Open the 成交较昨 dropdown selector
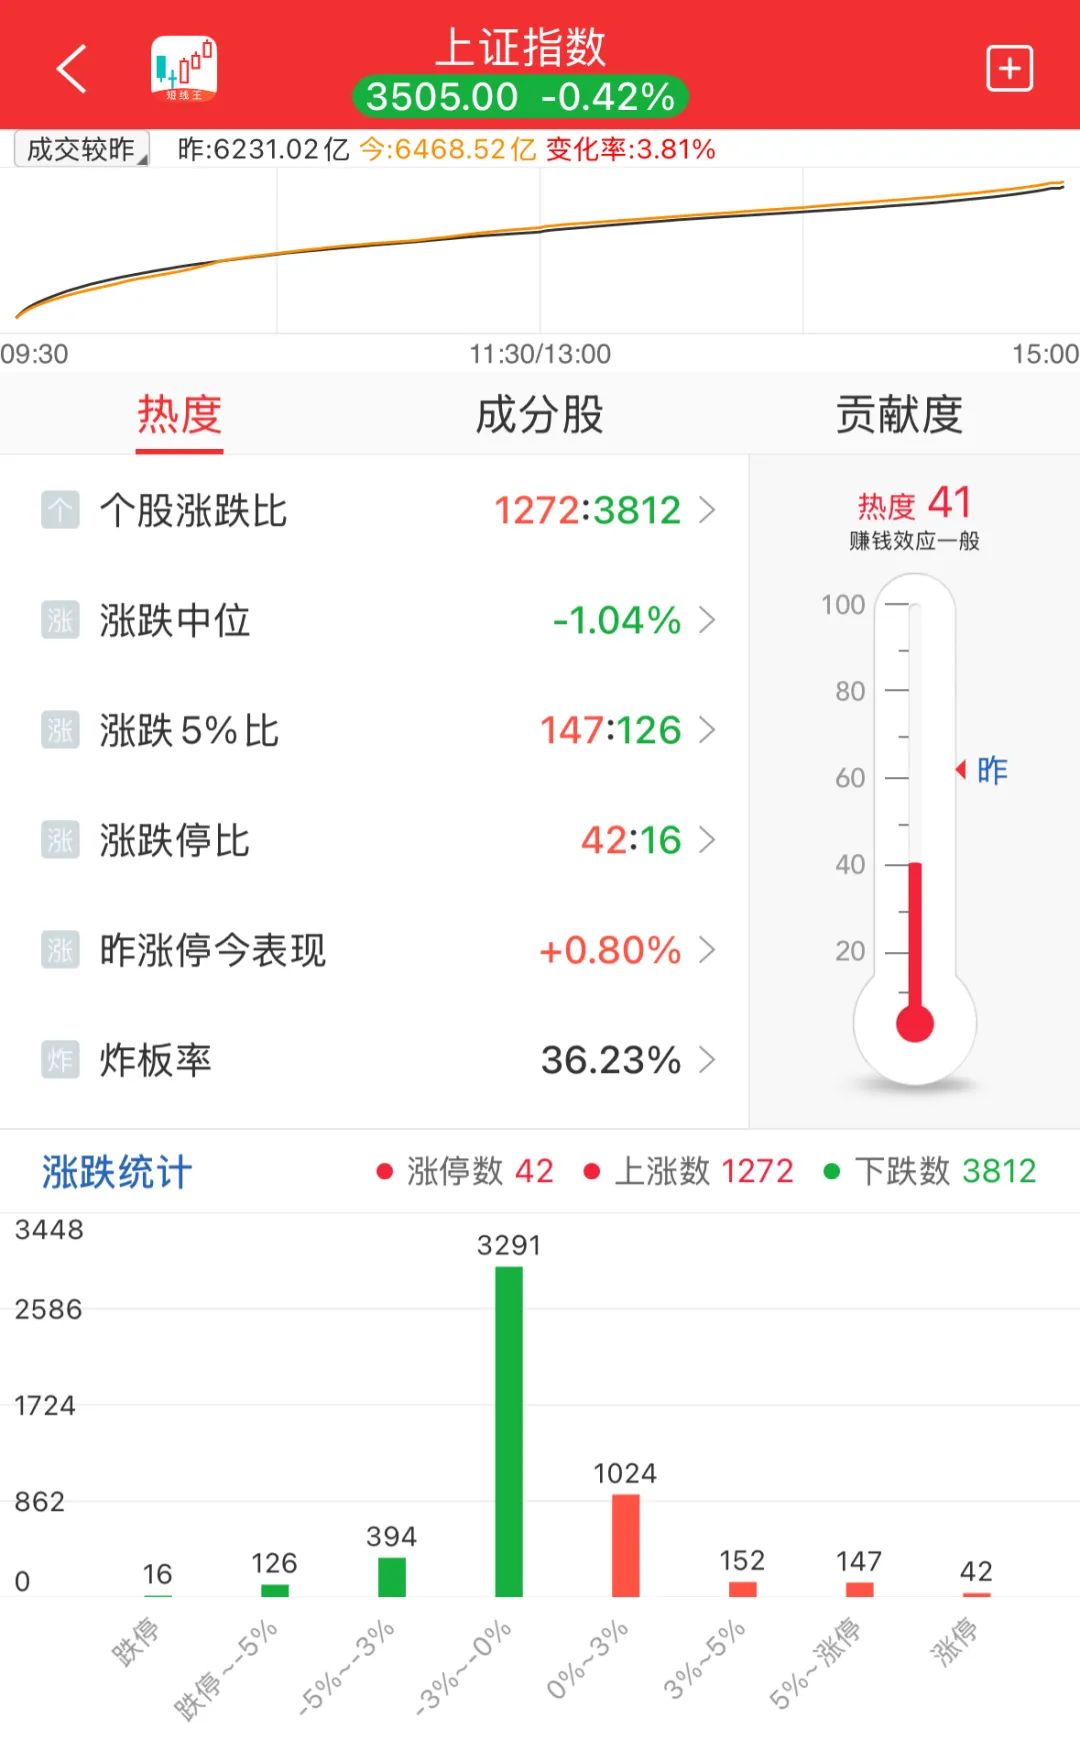This screenshot has height=1740, width=1080. pyautogui.click(x=81, y=150)
